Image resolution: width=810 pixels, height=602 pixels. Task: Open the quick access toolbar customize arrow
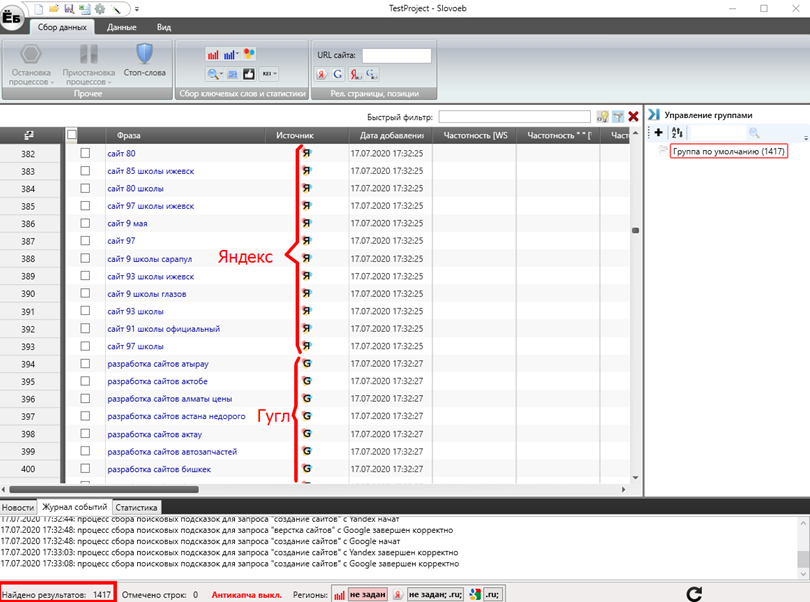coord(137,9)
